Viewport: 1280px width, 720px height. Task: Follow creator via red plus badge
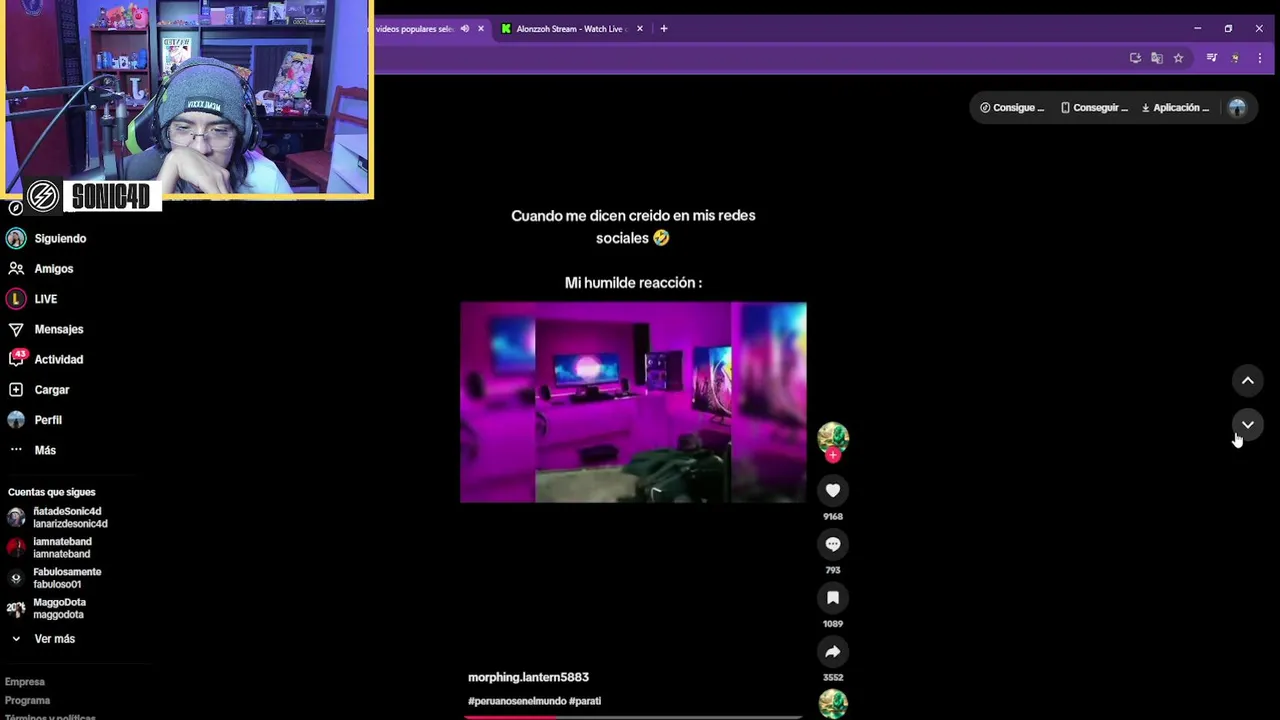click(833, 456)
